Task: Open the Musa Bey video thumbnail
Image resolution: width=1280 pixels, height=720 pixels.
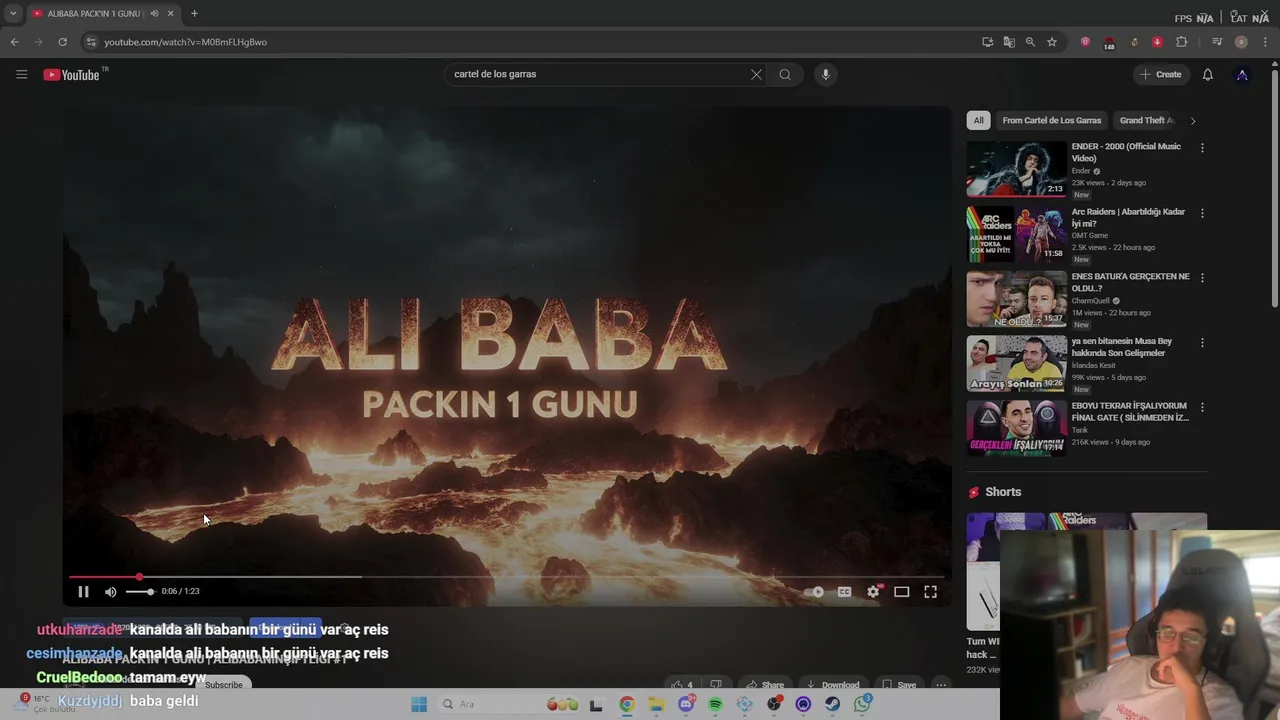Action: pos(1016,363)
